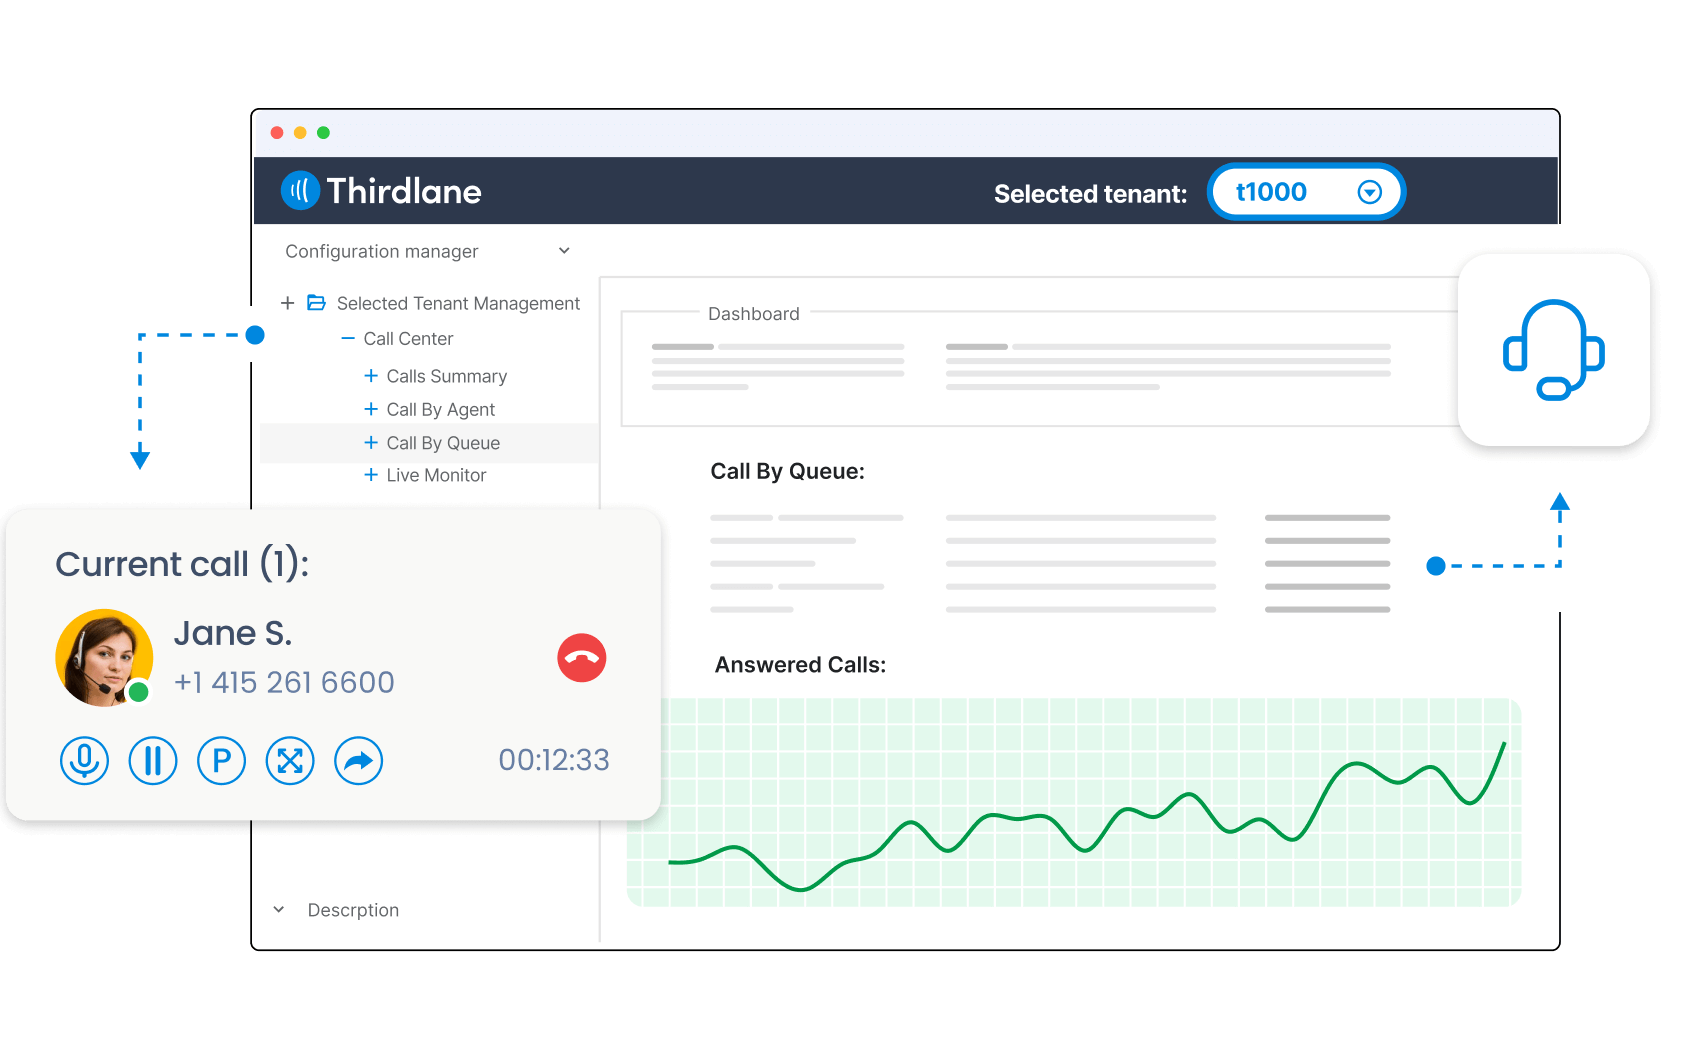Image resolution: width=1700 pixels, height=1060 pixels.
Task: Expand the Configuration manager chevron
Action: tap(564, 251)
